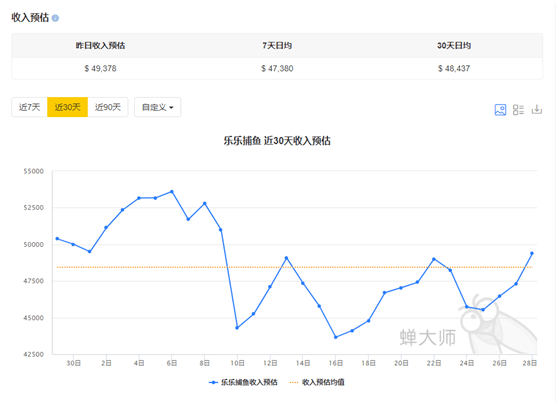The image size is (558, 405).
Task: Click the 30天日均 column header
Action: pos(454,46)
